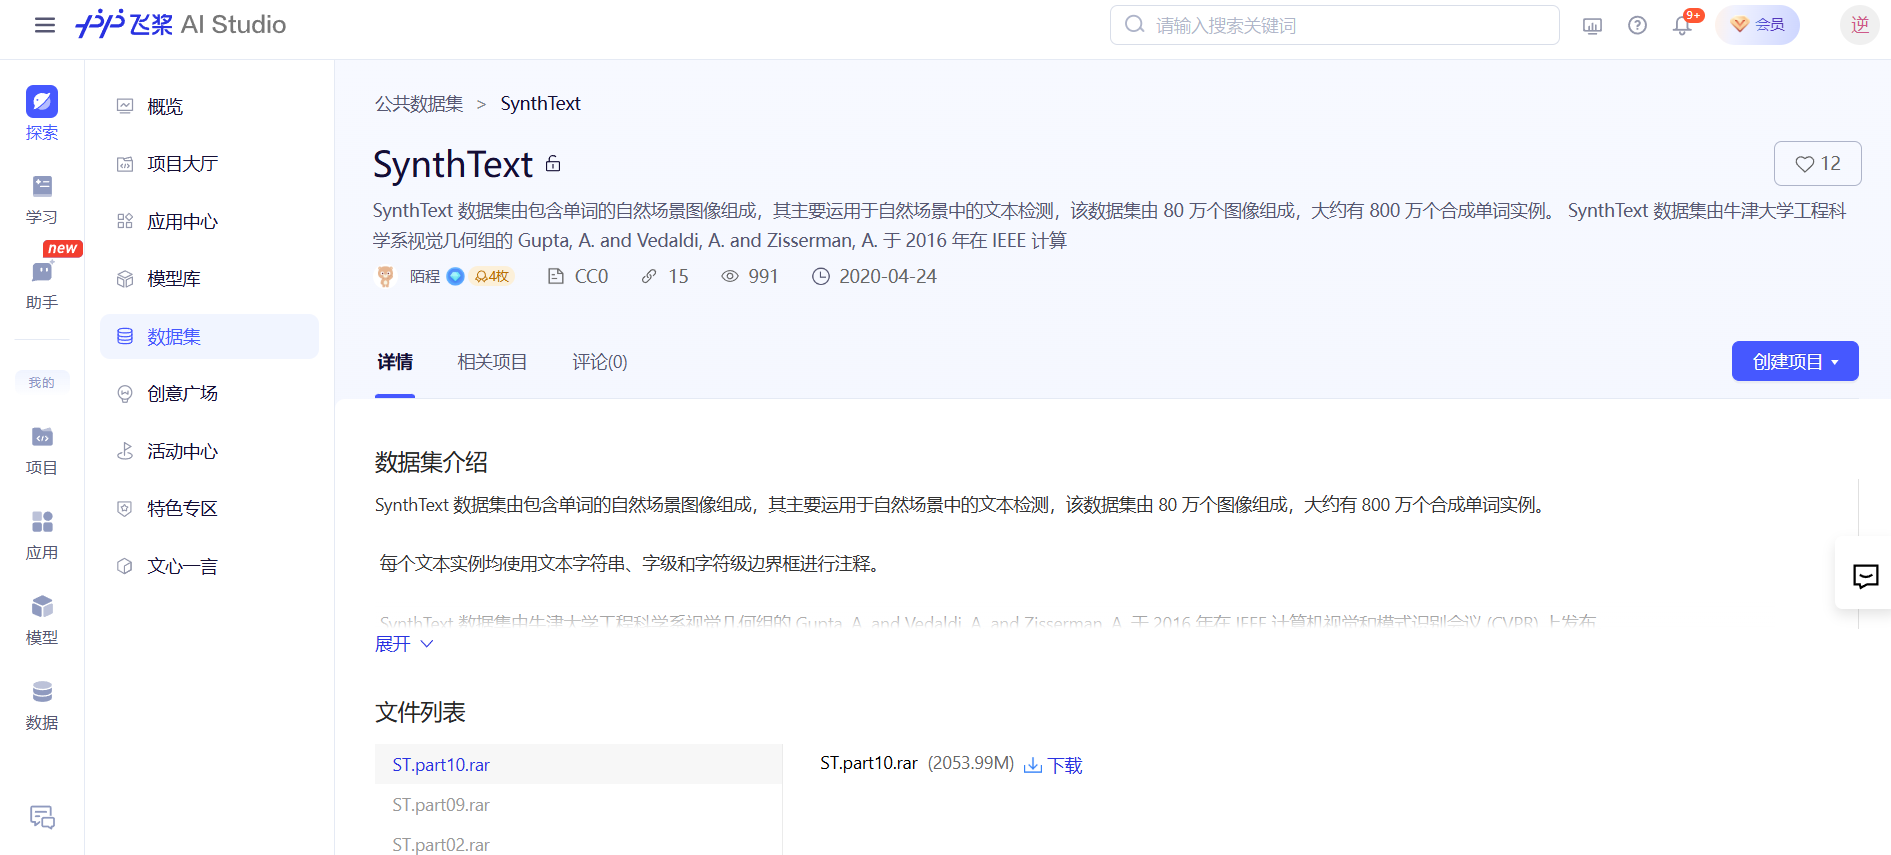Open the help question mark icon
Image resolution: width=1891 pixels, height=855 pixels.
click(1637, 25)
